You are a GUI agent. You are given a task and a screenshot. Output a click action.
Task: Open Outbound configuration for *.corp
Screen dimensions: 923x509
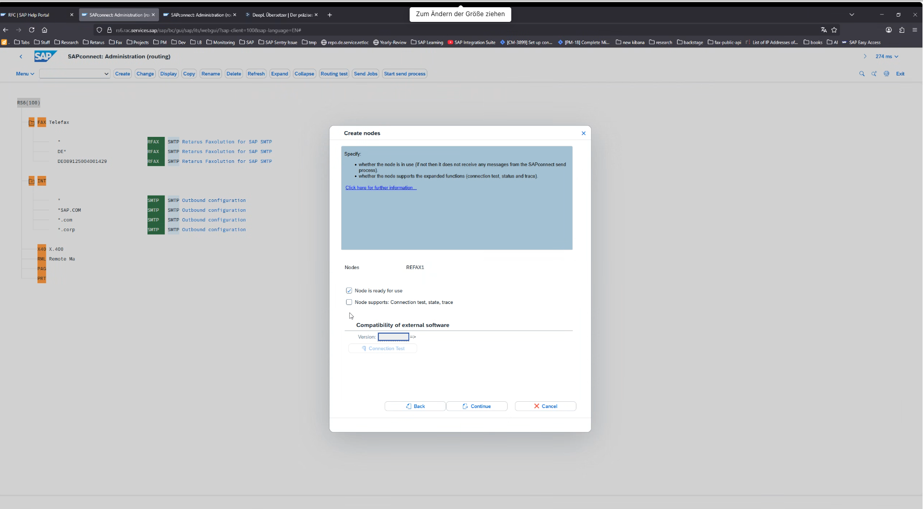(214, 229)
